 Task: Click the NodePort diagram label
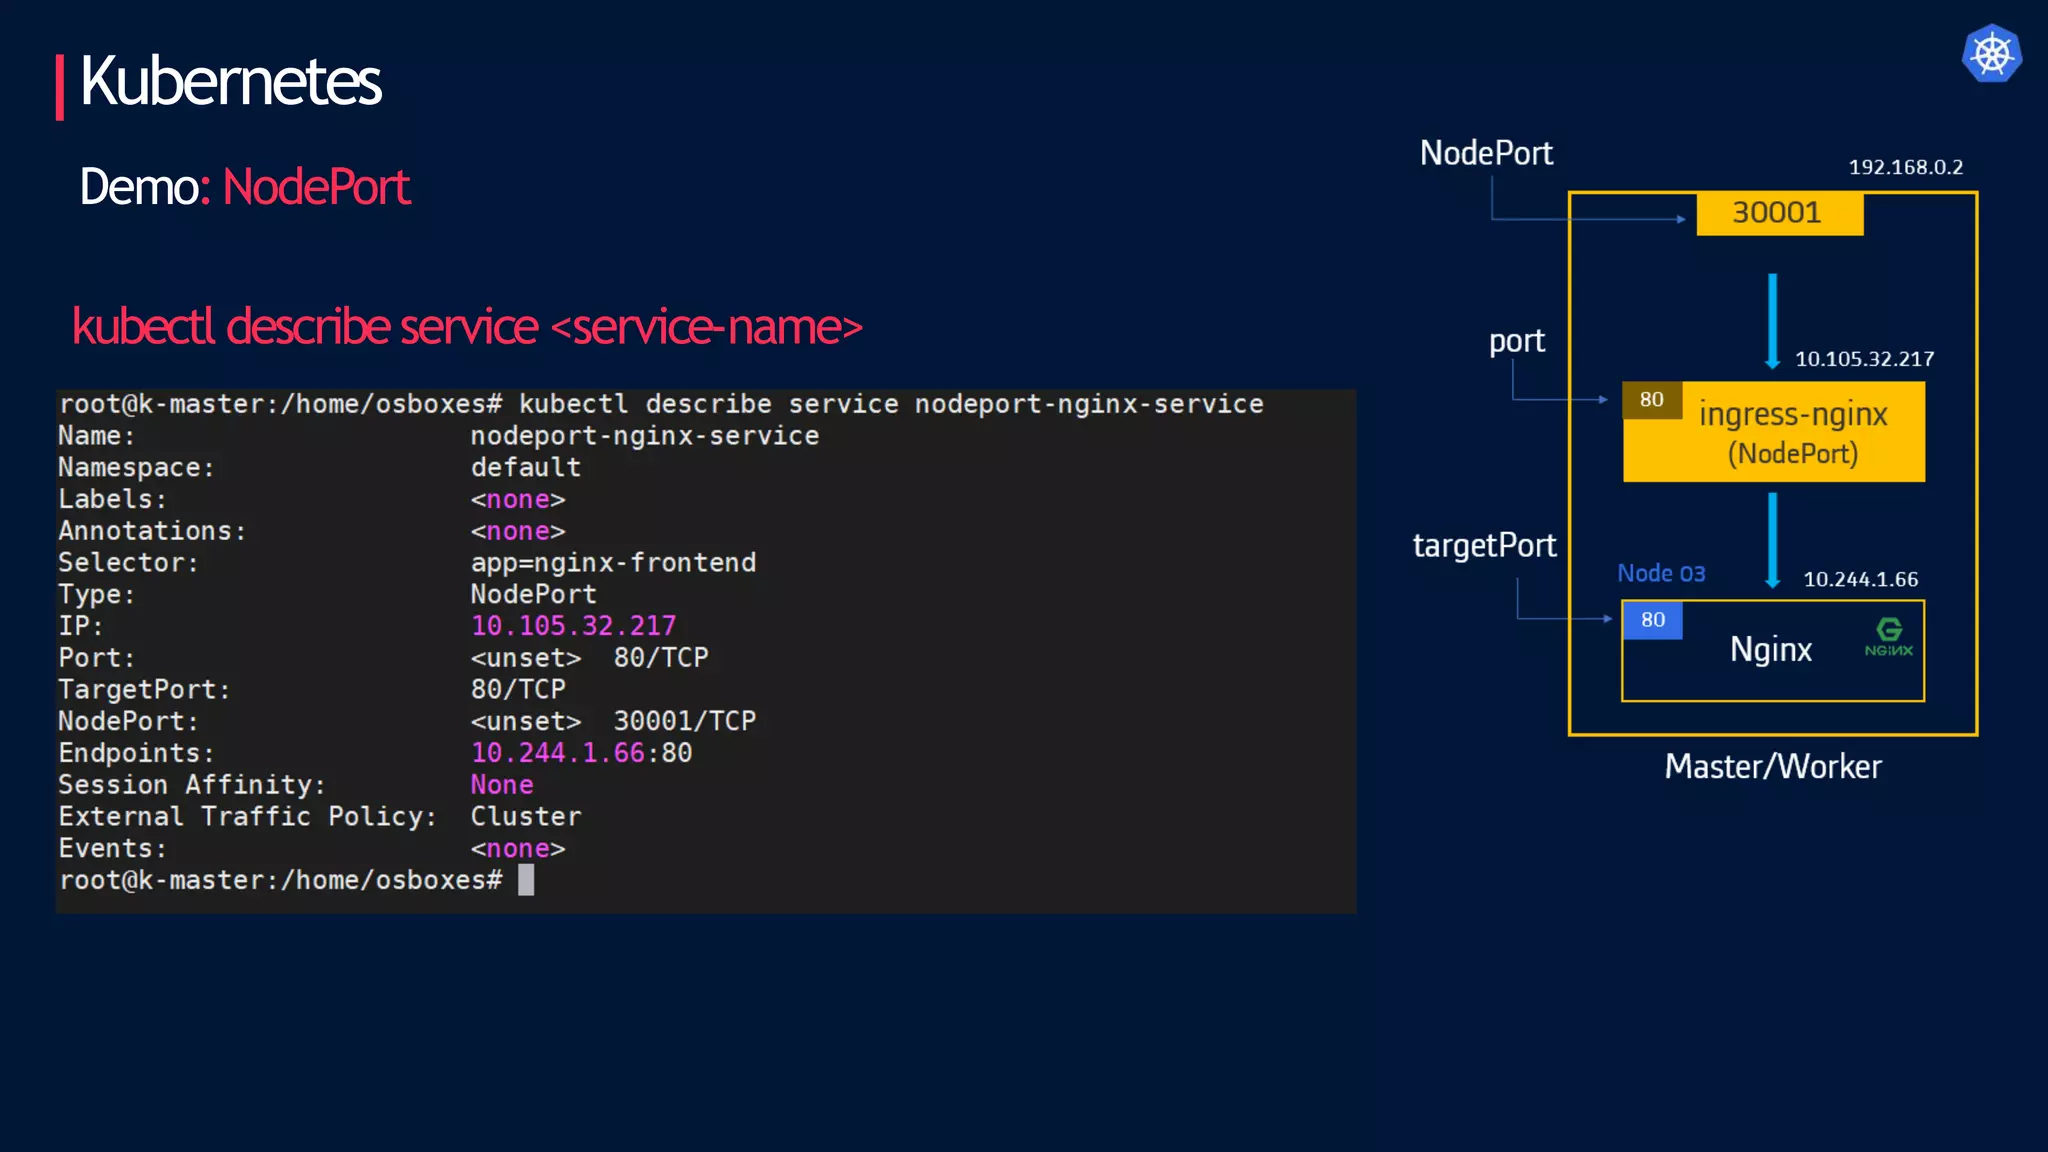1486,153
